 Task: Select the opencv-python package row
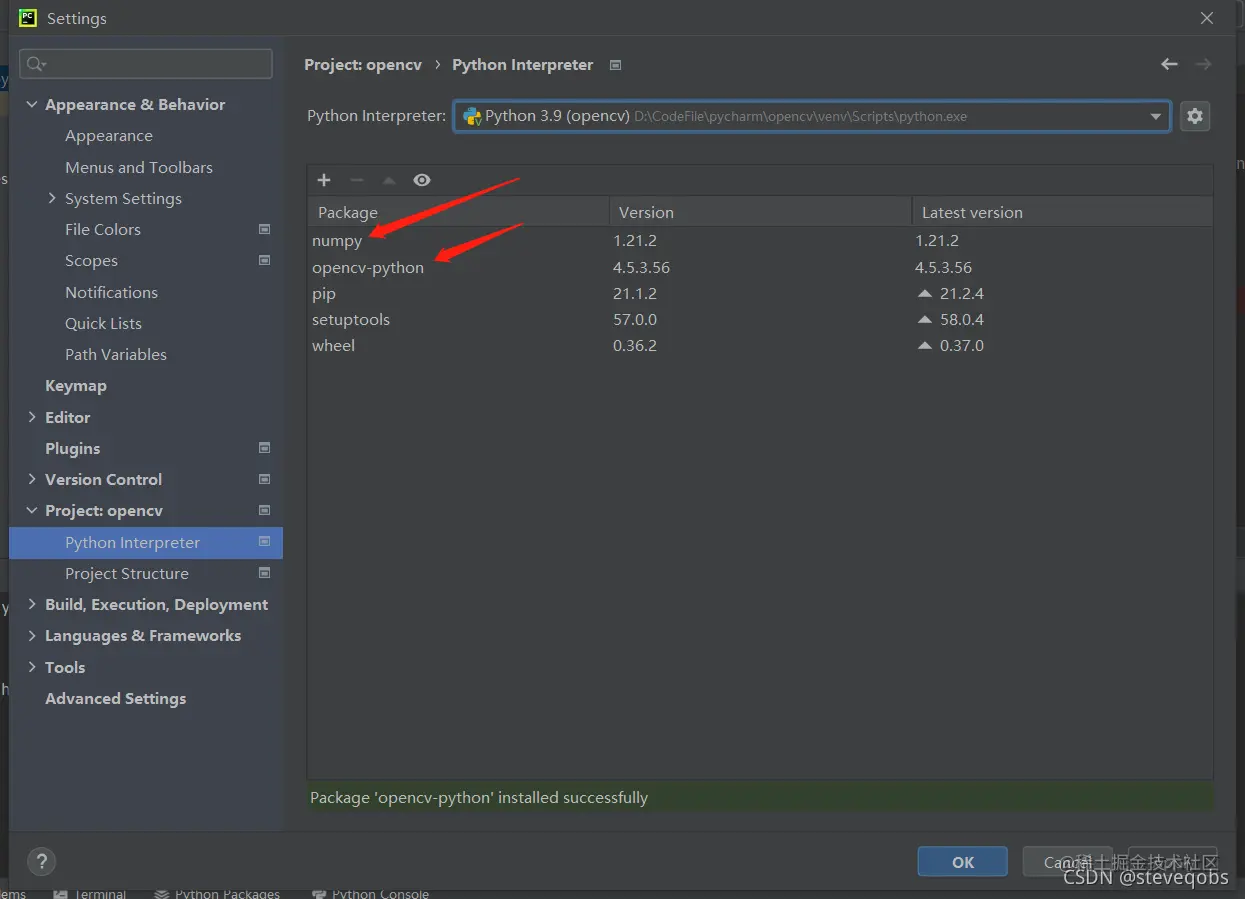coord(760,267)
